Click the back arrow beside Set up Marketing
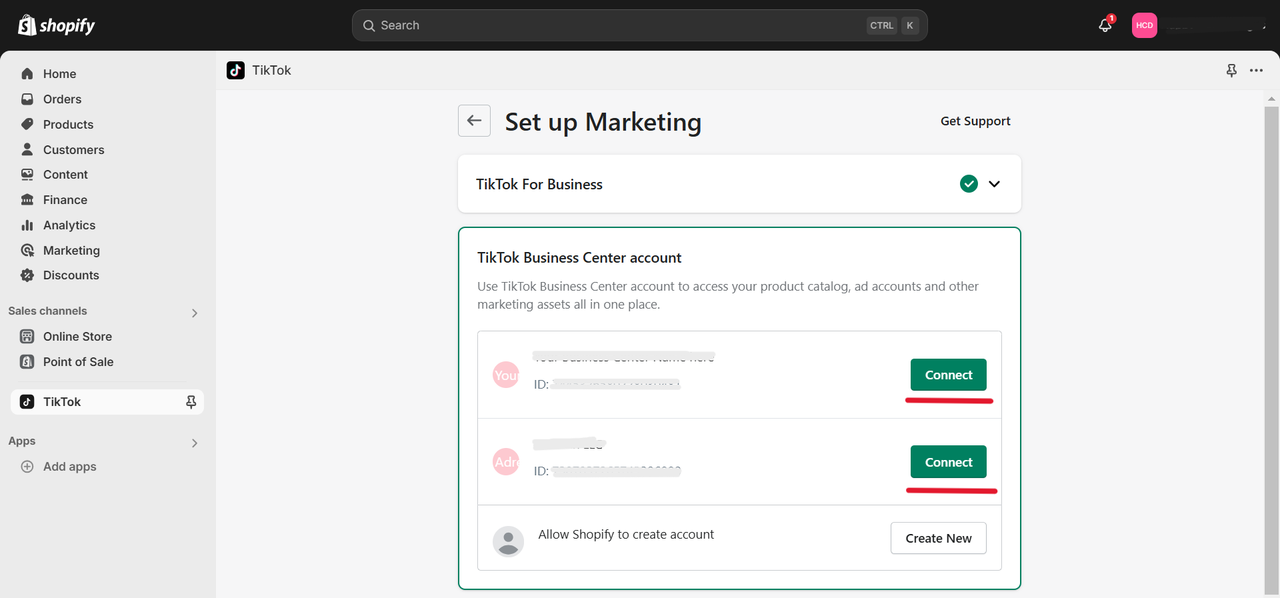The image size is (1280, 598). point(474,121)
